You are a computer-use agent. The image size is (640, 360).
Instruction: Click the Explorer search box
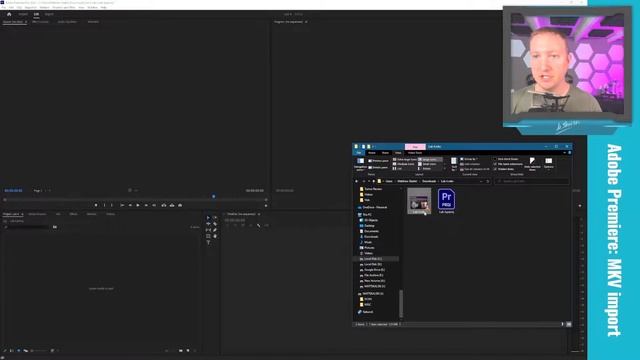click(532, 181)
